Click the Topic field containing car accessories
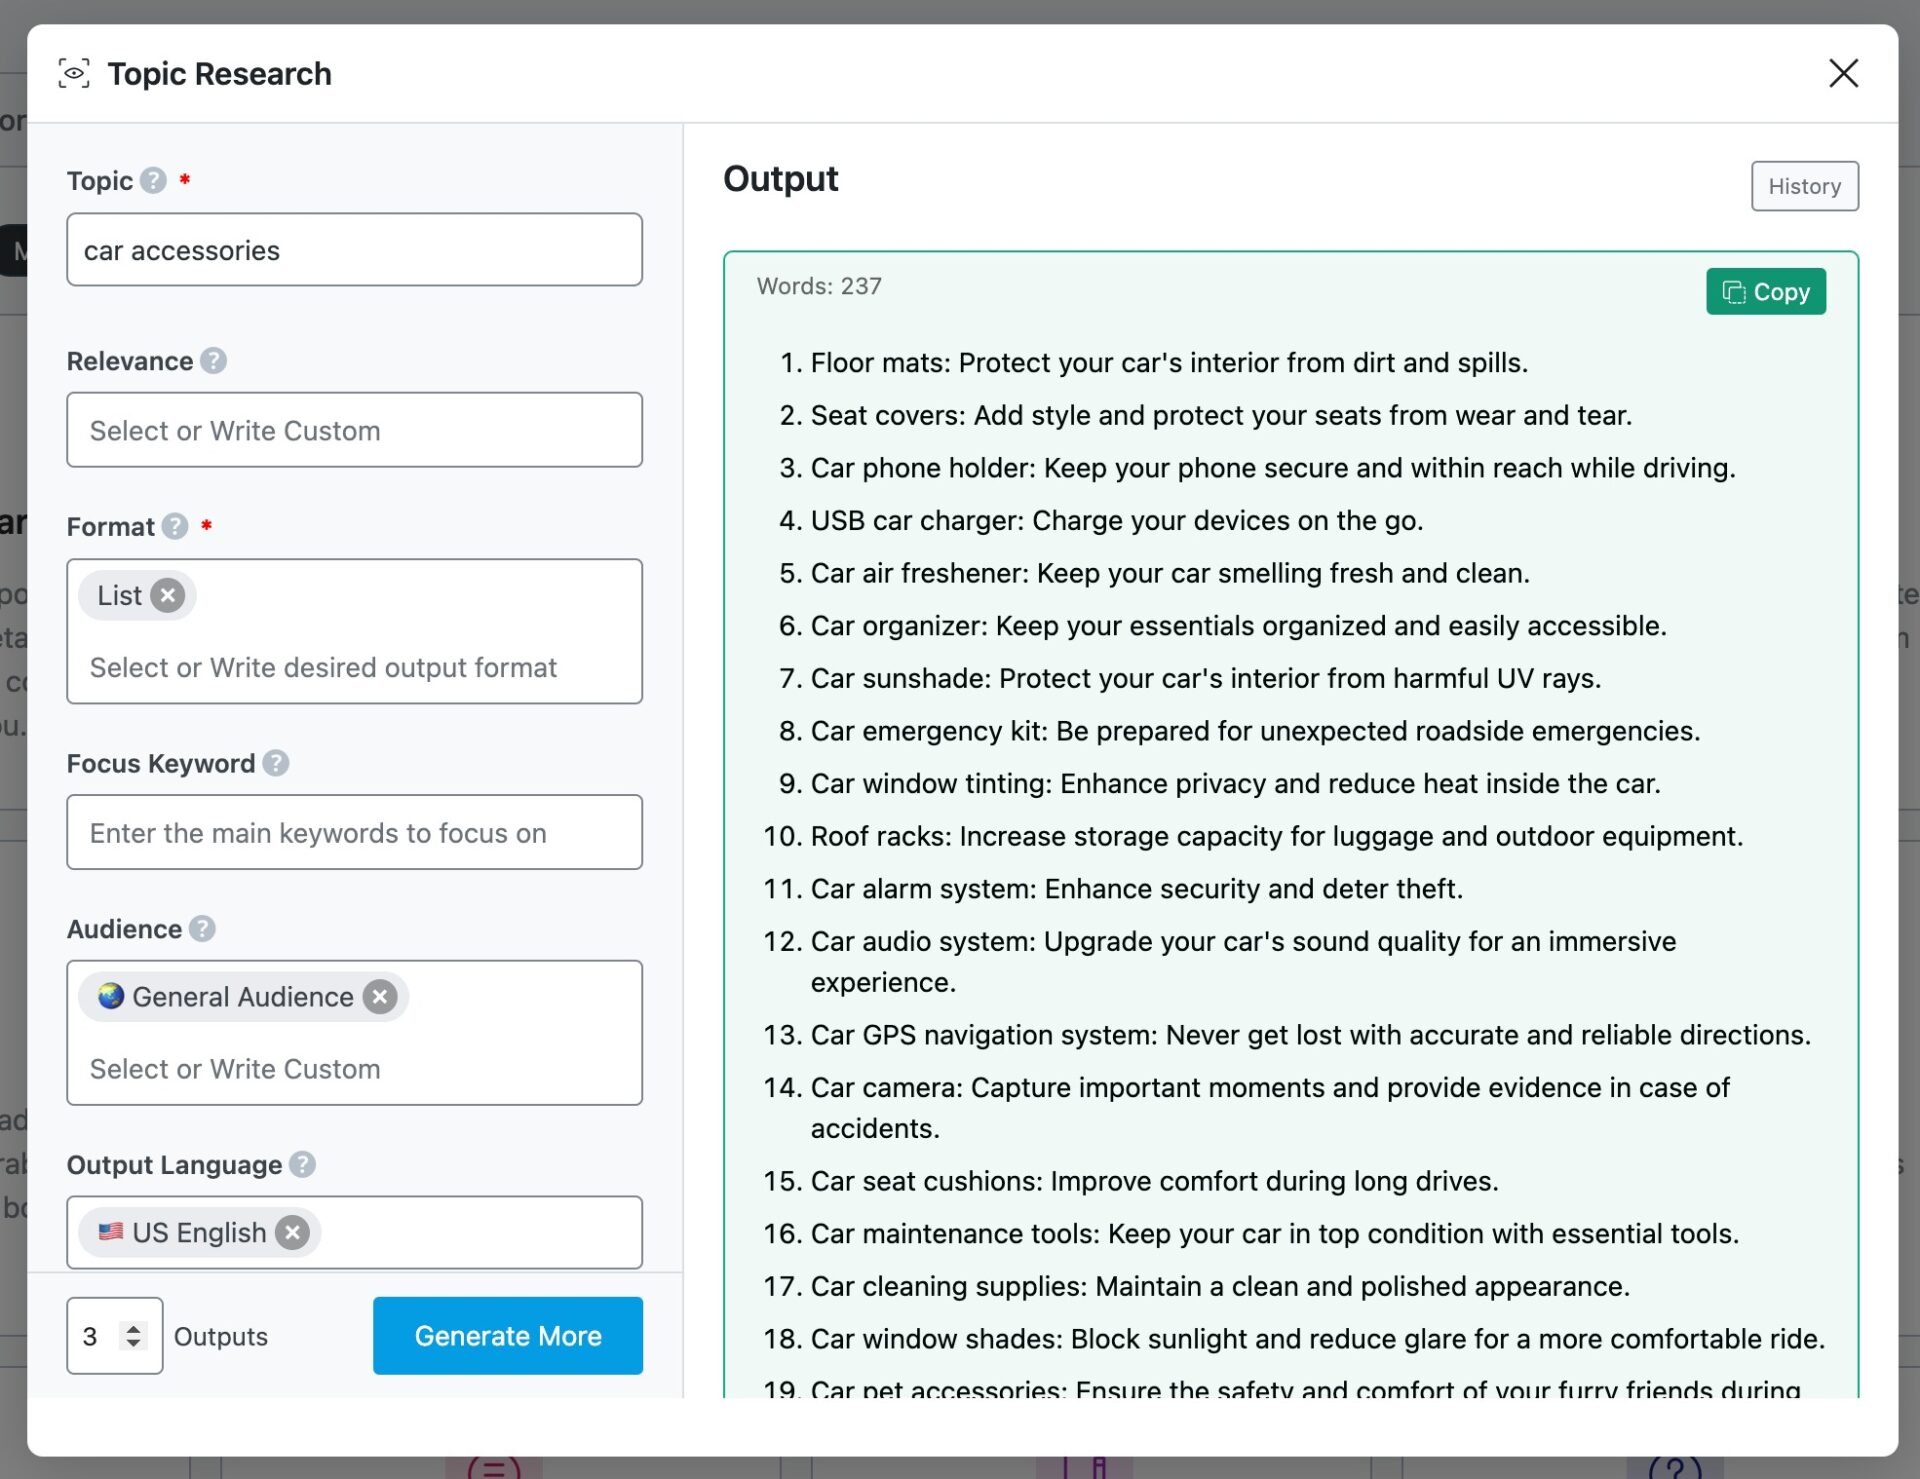The width and height of the screenshot is (1920, 1479). 354,249
